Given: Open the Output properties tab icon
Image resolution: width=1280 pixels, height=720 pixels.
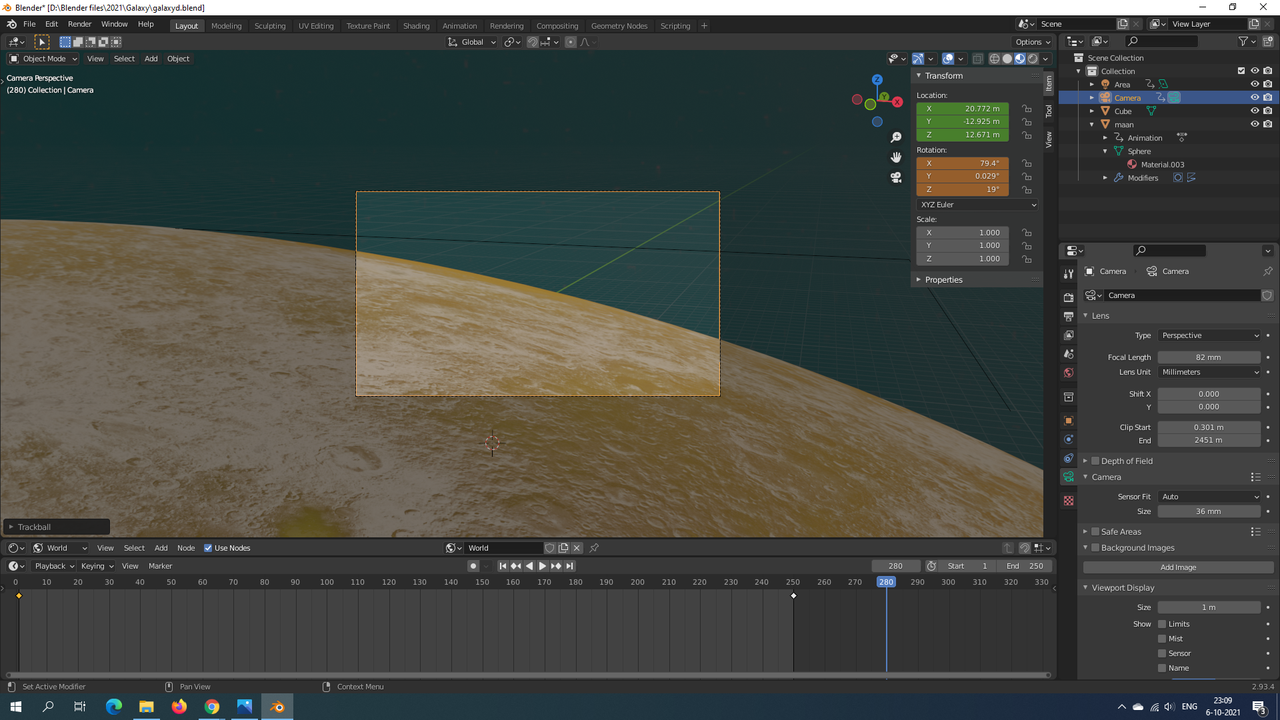Looking at the screenshot, I should click(x=1068, y=316).
